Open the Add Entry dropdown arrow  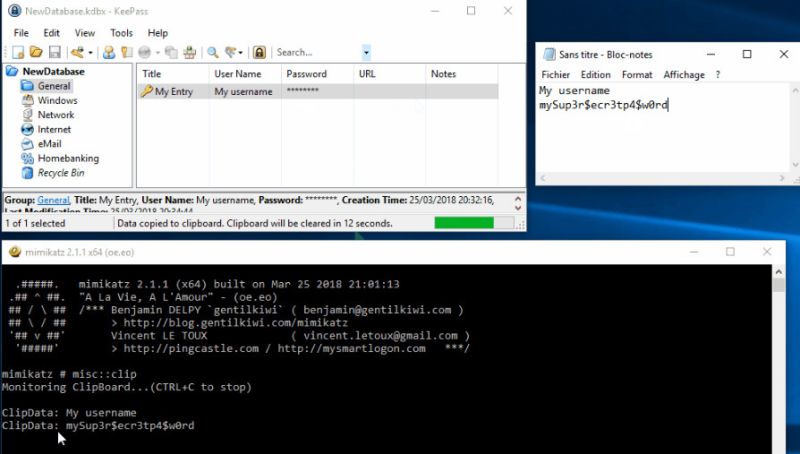pyautogui.click(x=91, y=52)
